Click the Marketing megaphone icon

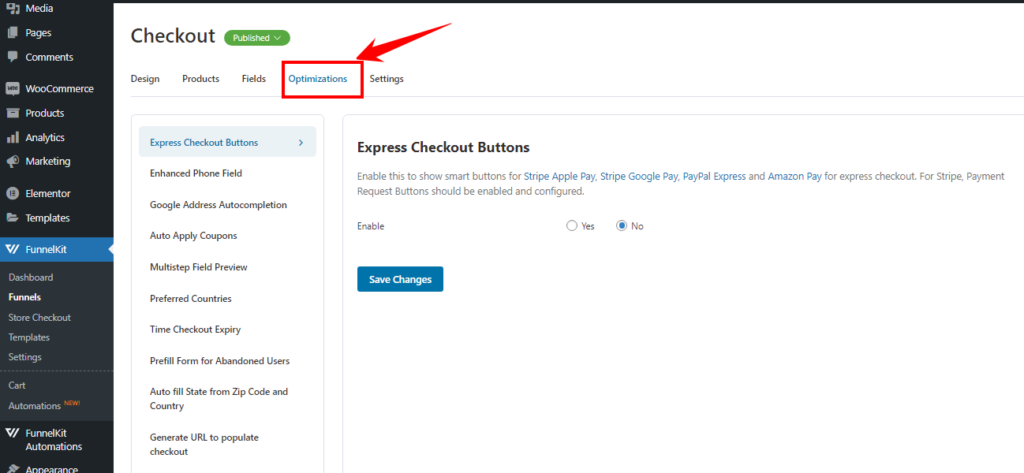point(12,161)
